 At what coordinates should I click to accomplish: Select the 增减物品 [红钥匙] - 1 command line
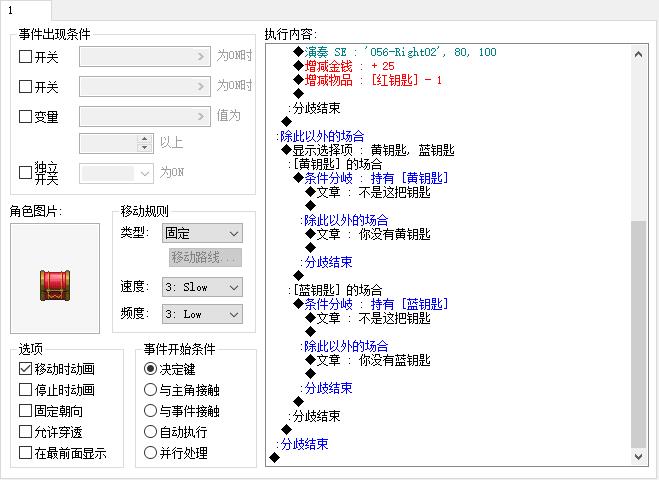click(368, 80)
